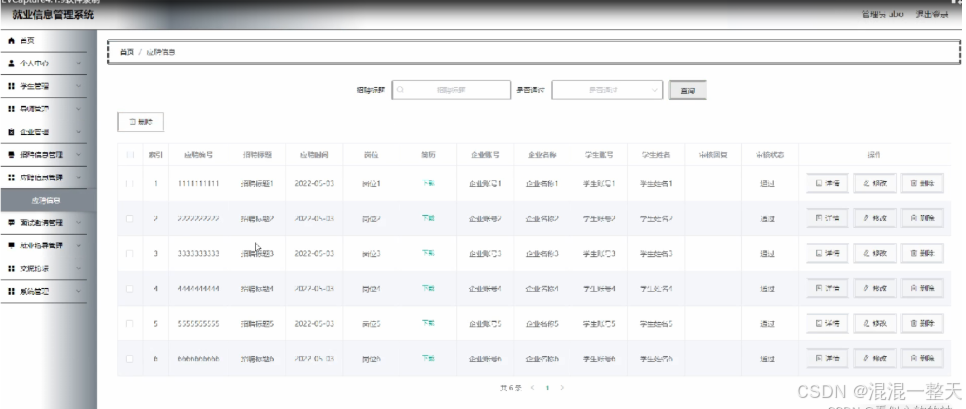This screenshot has height=409, width=966.
Task: Click 修改 for the 招聘标题2 row
Action: coord(875,219)
